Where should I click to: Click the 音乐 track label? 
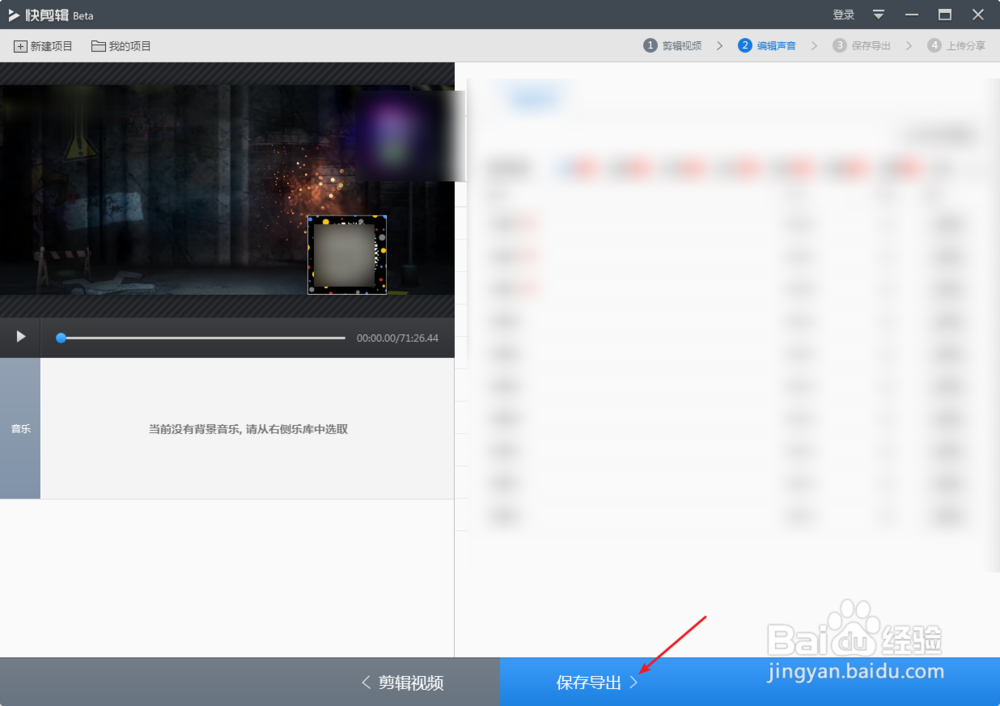[20, 429]
